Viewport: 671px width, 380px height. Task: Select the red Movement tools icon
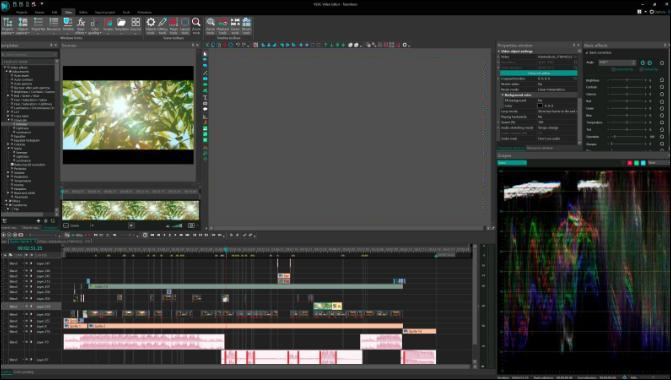173,25
